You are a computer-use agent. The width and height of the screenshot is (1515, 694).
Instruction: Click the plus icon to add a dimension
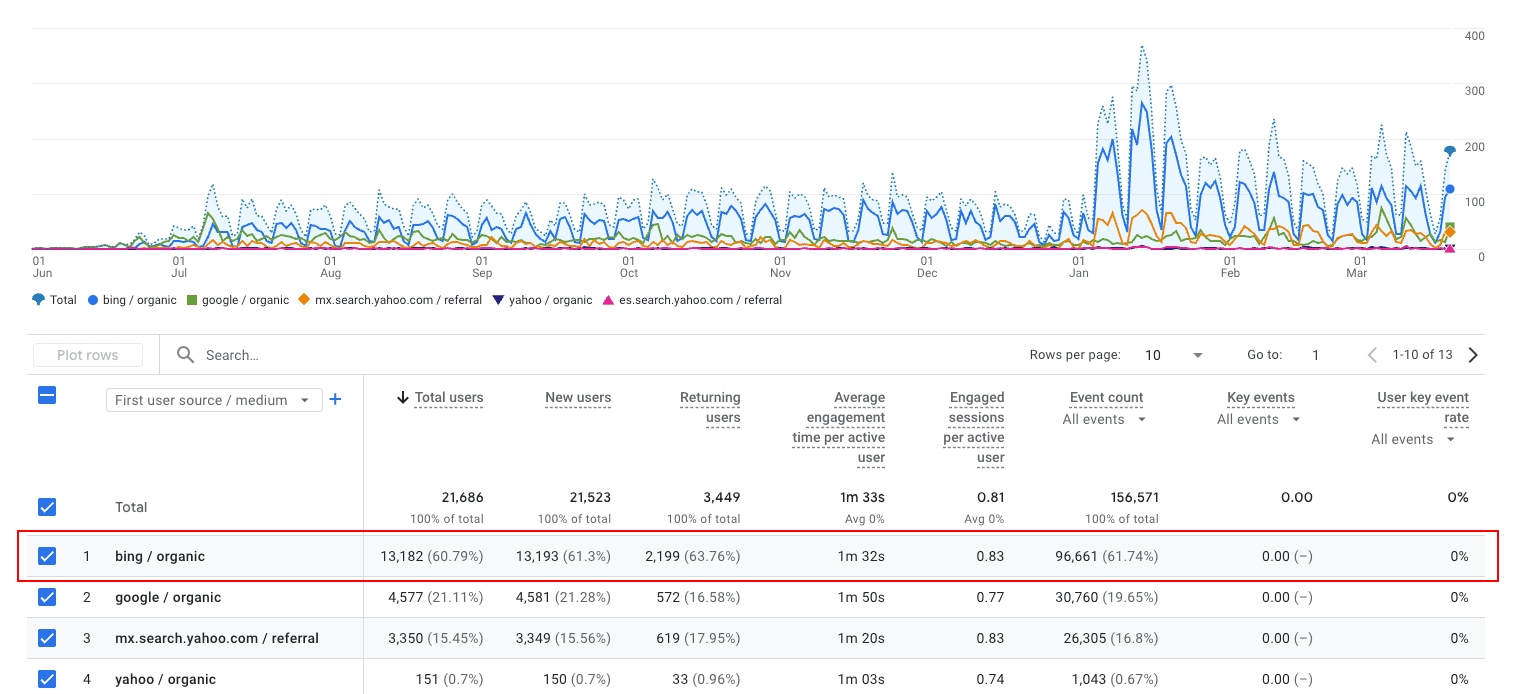335,399
